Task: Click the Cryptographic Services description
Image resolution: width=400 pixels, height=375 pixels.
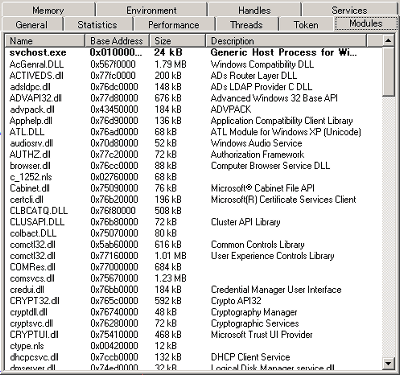Action: pos(255,323)
